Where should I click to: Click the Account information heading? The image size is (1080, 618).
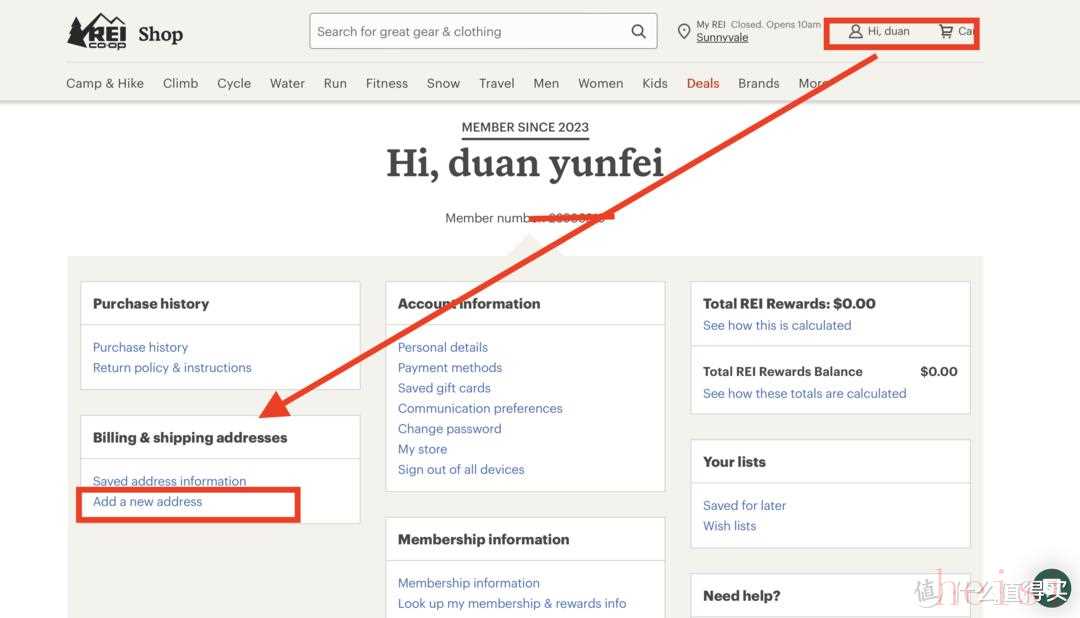[469, 304]
